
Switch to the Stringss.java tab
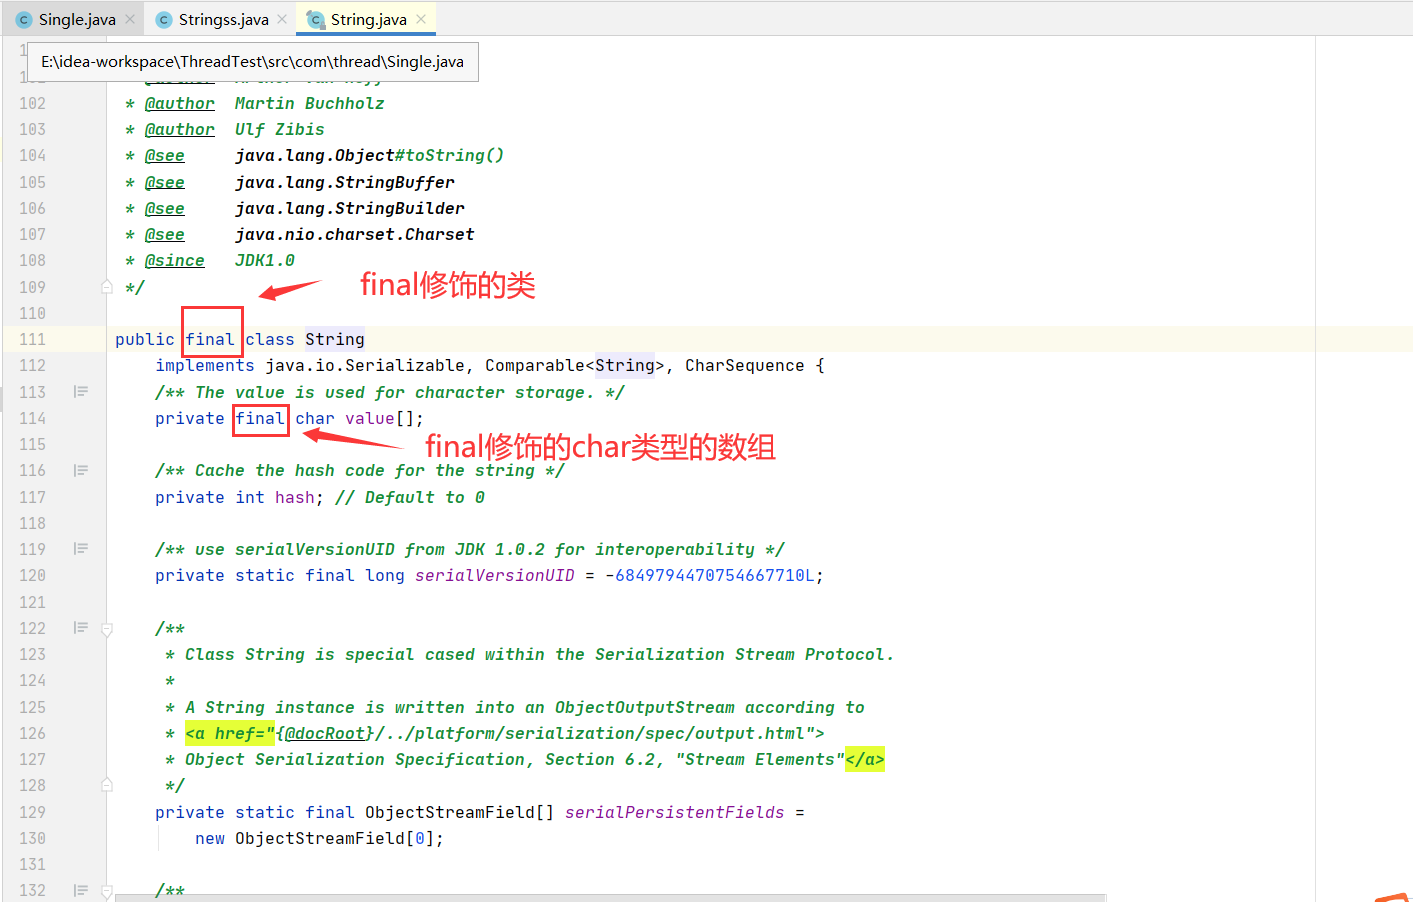tap(223, 19)
